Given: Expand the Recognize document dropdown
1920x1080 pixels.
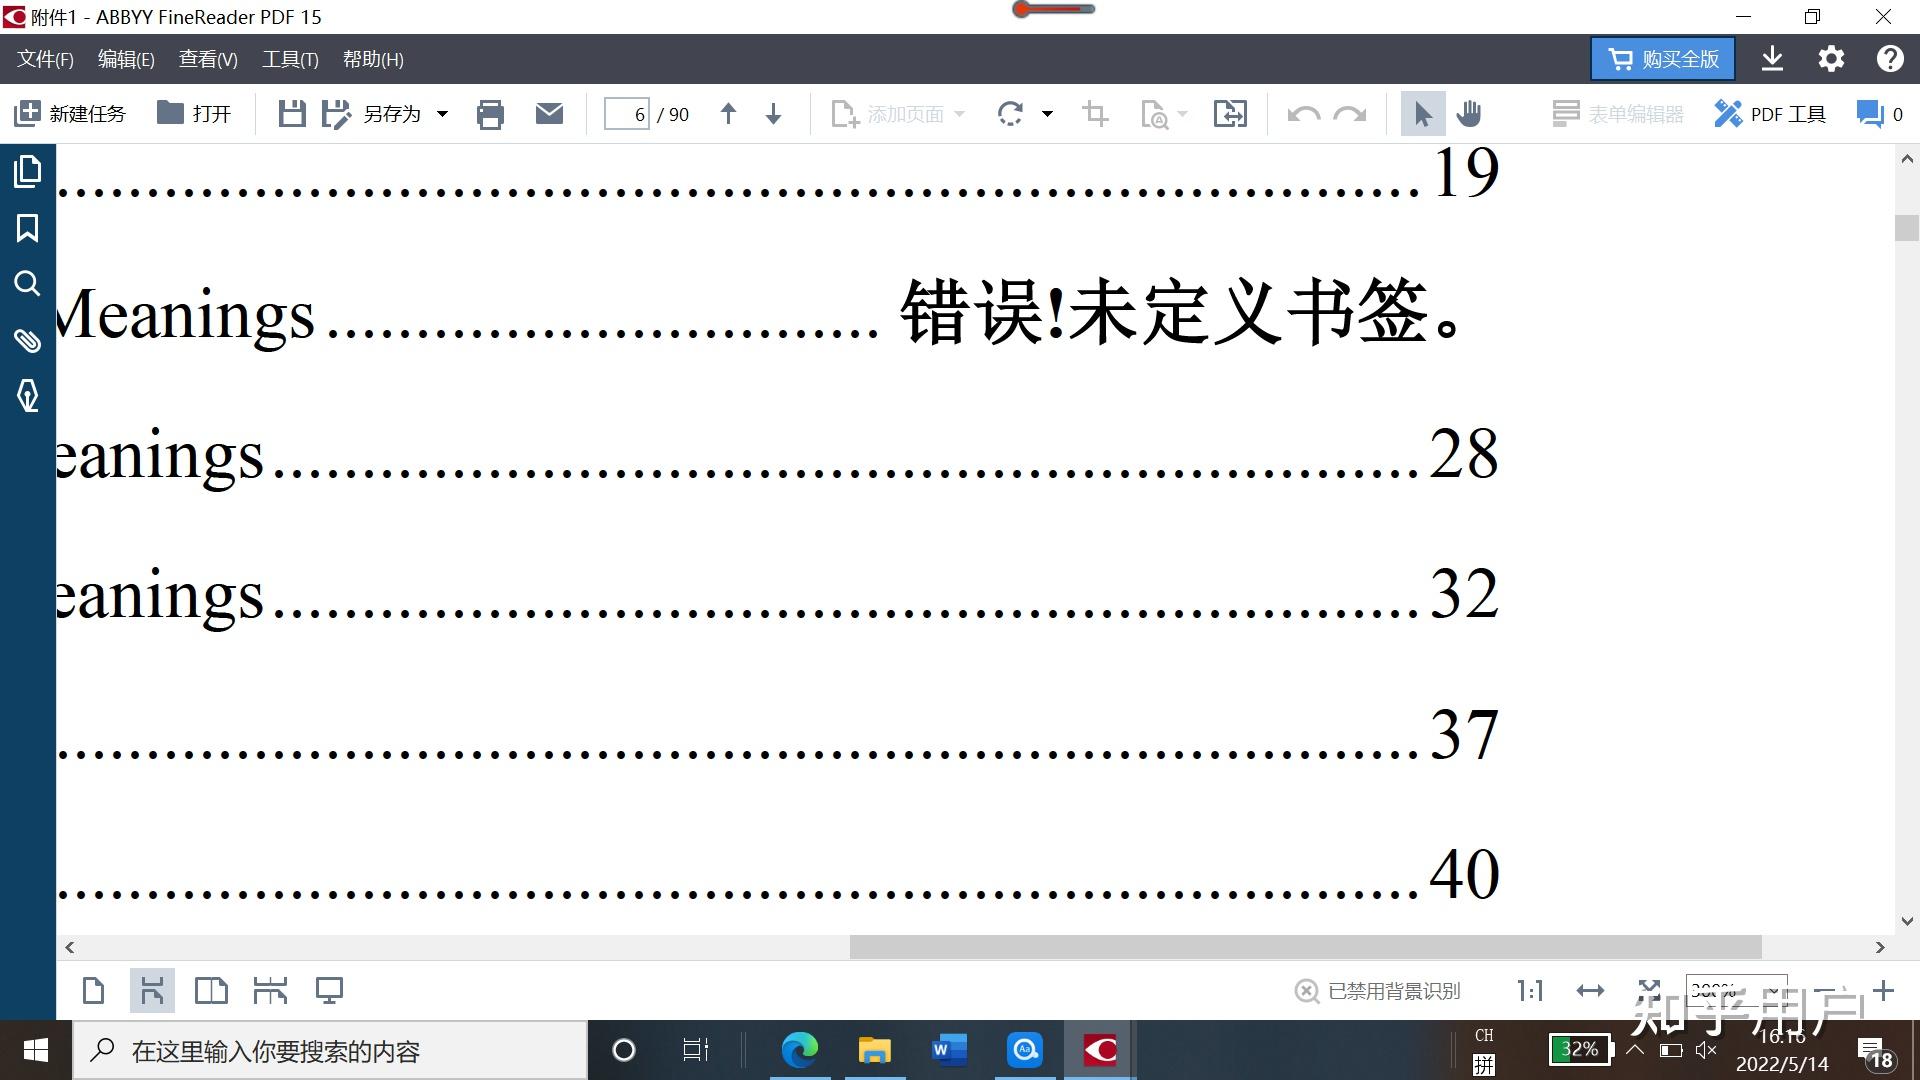Looking at the screenshot, I should 1183,114.
